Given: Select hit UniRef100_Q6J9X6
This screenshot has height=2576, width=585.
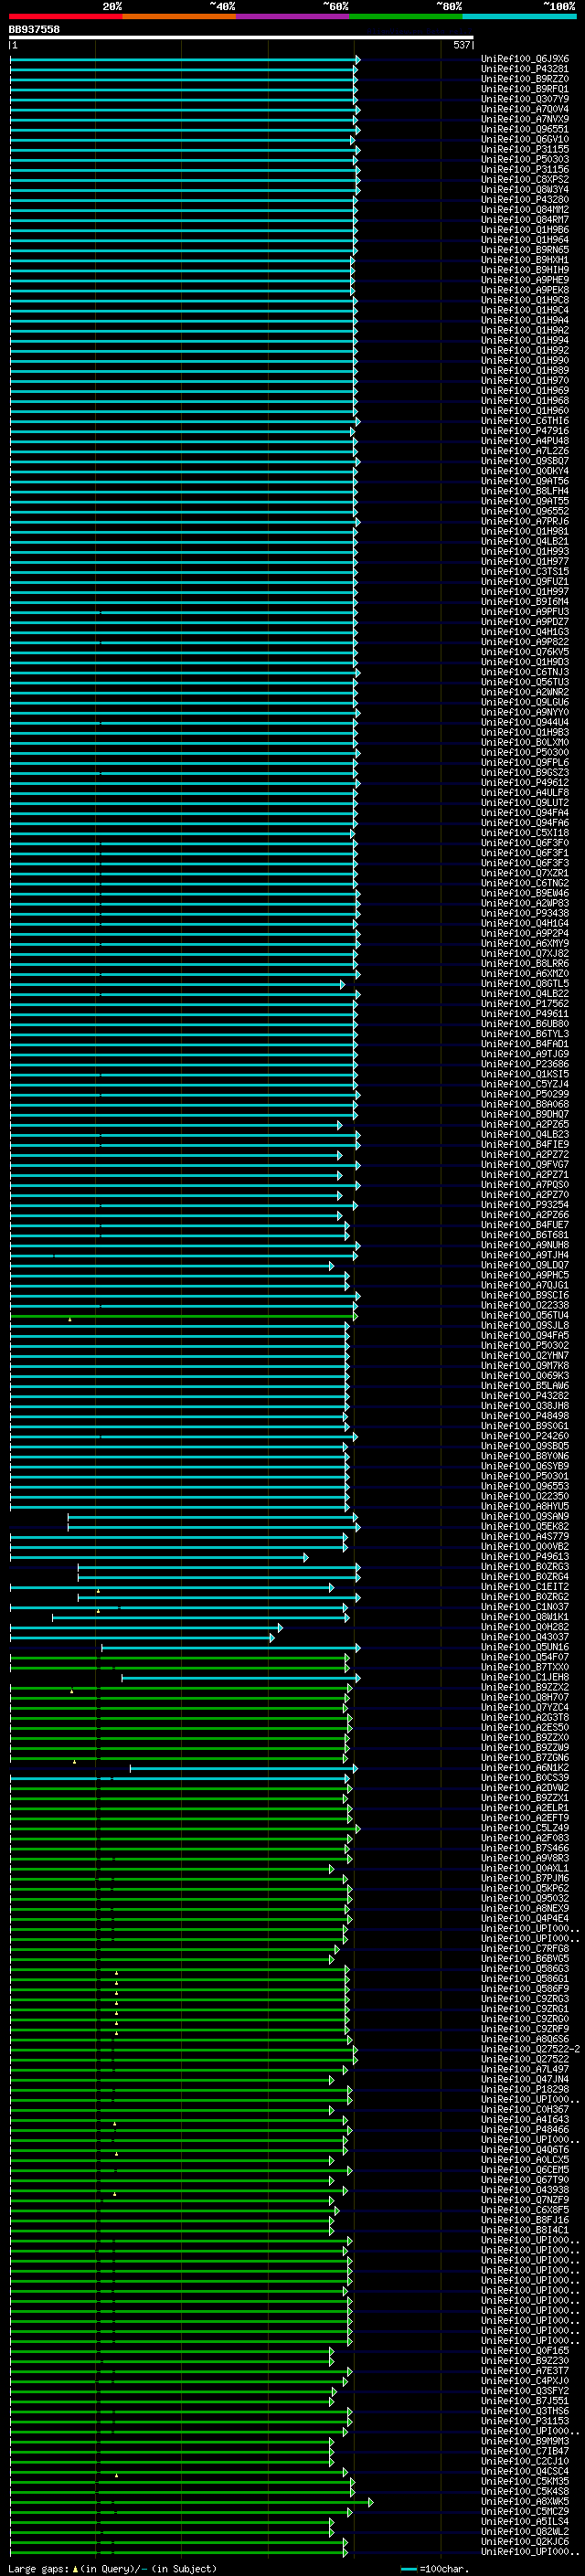Looking at the screenshot, I should coord(525,59).
